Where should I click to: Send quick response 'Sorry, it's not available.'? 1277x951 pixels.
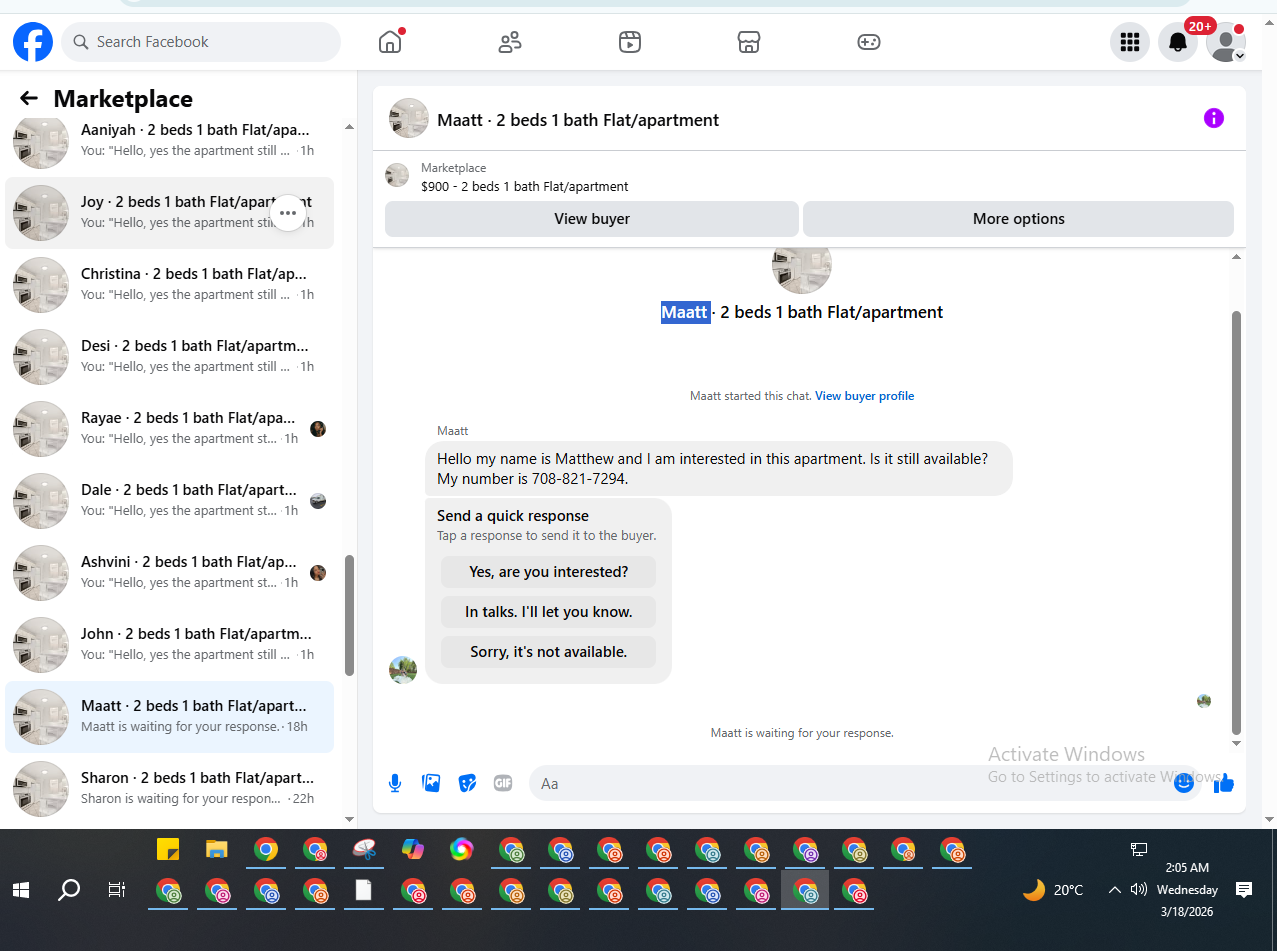(x=548, y=652)
